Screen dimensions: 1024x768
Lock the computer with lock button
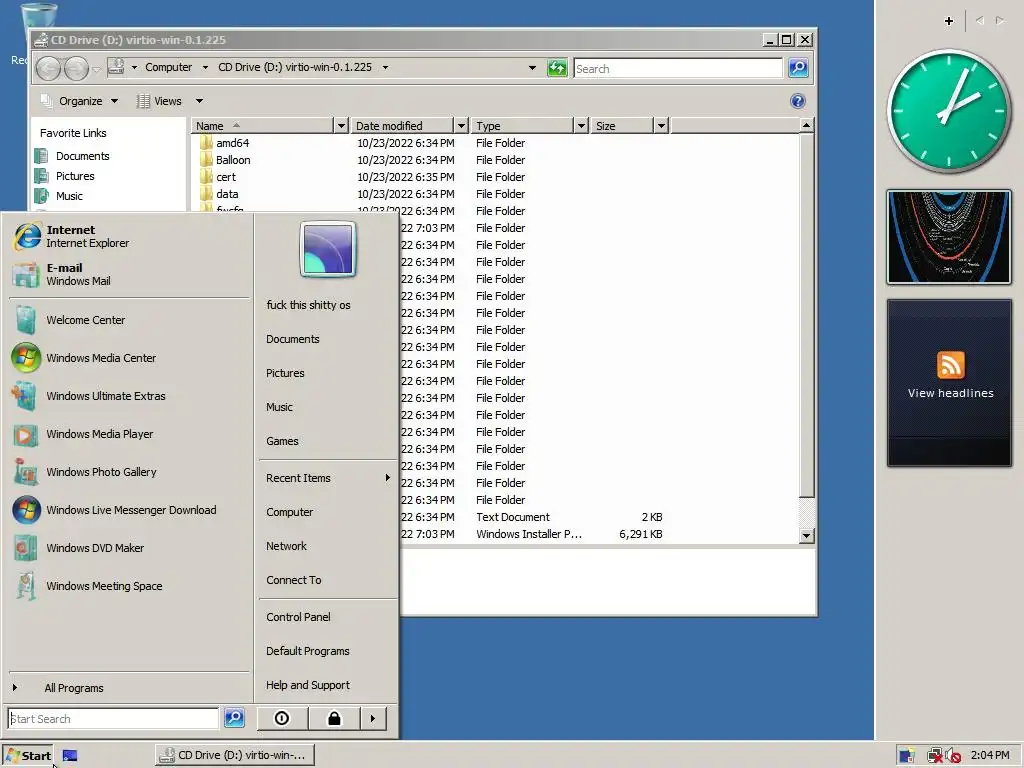(334, 718)
